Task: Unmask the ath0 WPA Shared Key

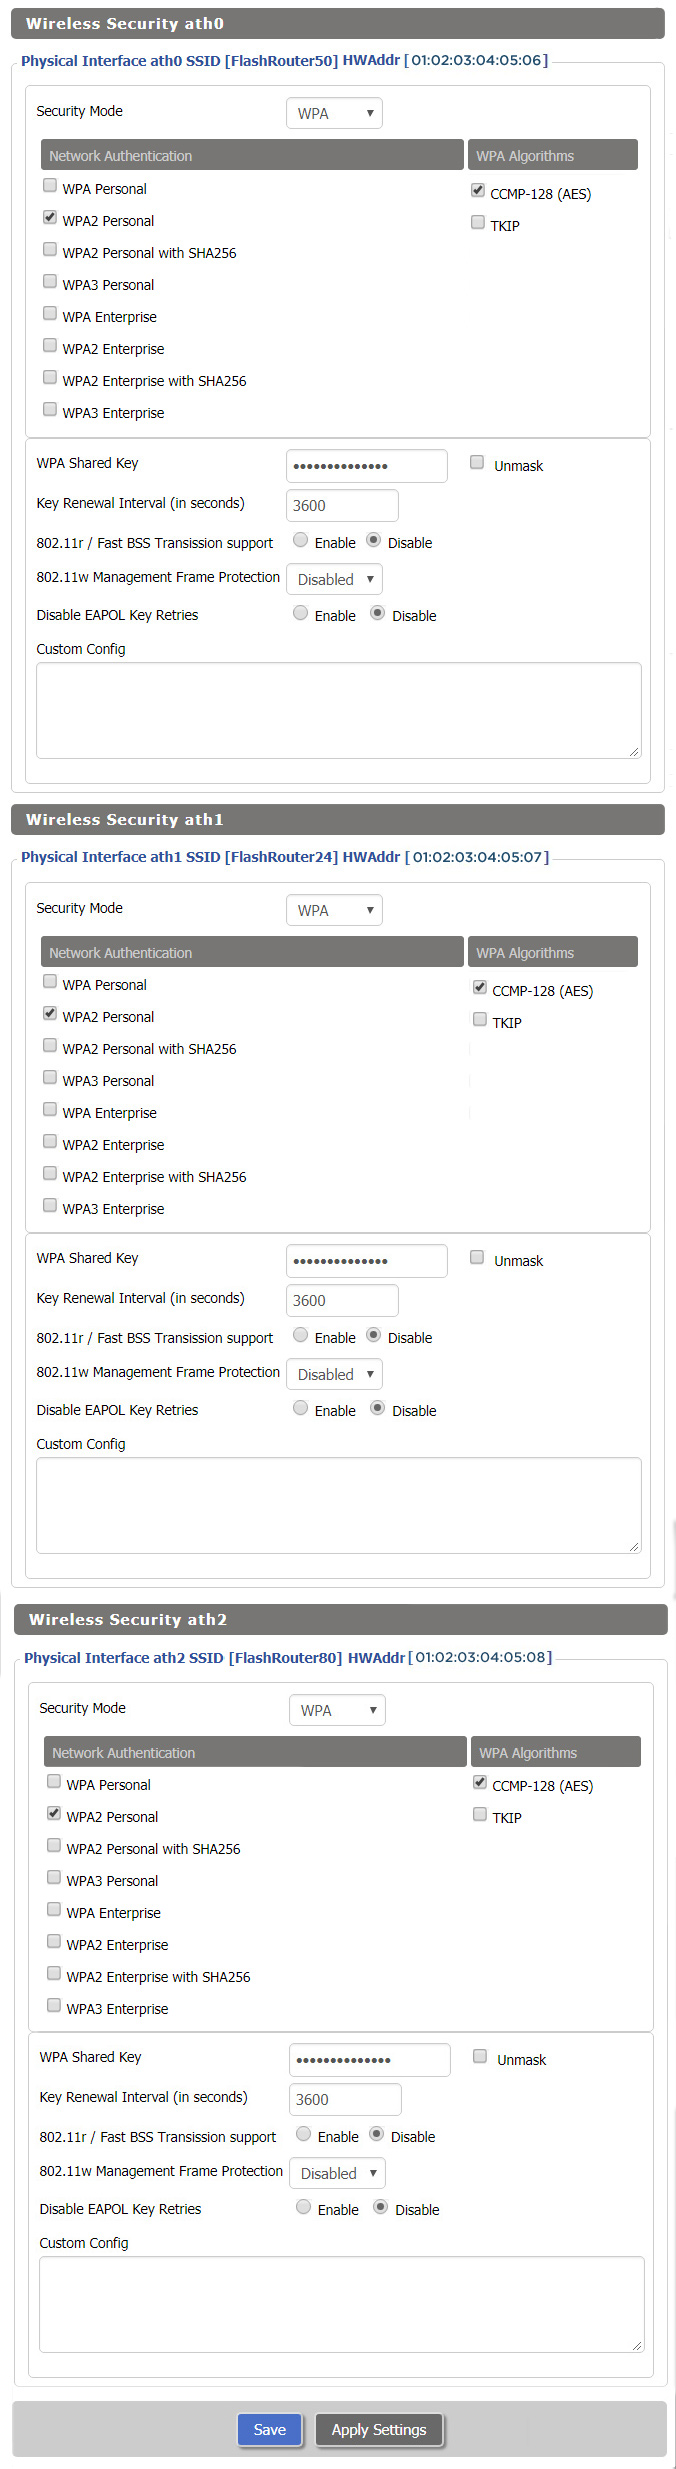Action: pos(477,462)
